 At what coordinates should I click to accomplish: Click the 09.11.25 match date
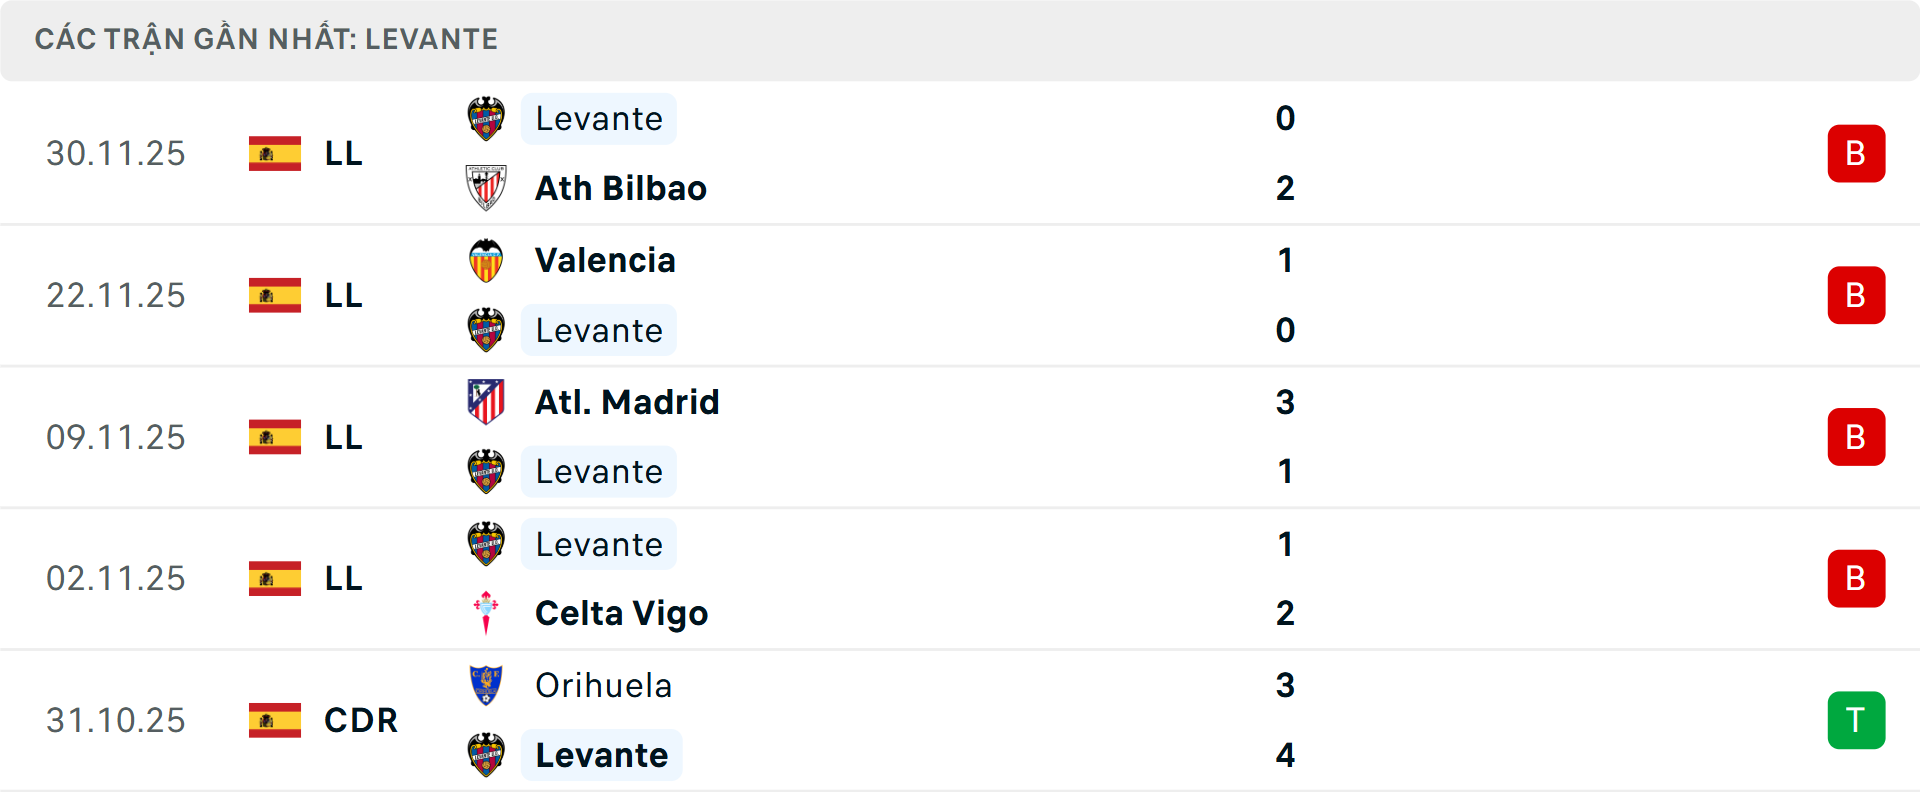pos(116,437)
